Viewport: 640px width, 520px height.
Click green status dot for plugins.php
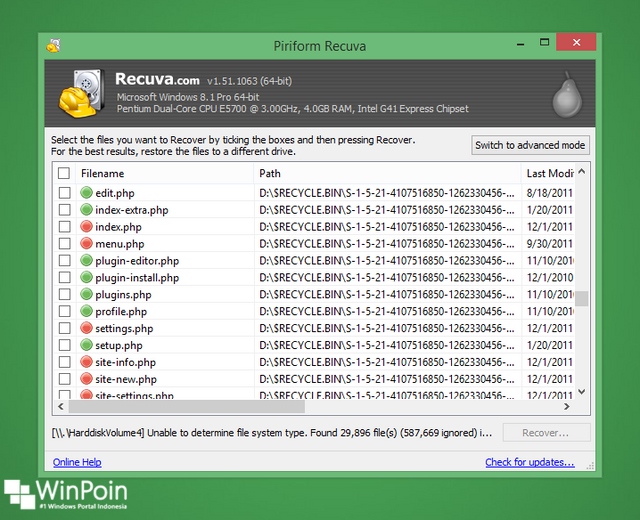pyautogui.click(x=86, y=294)
